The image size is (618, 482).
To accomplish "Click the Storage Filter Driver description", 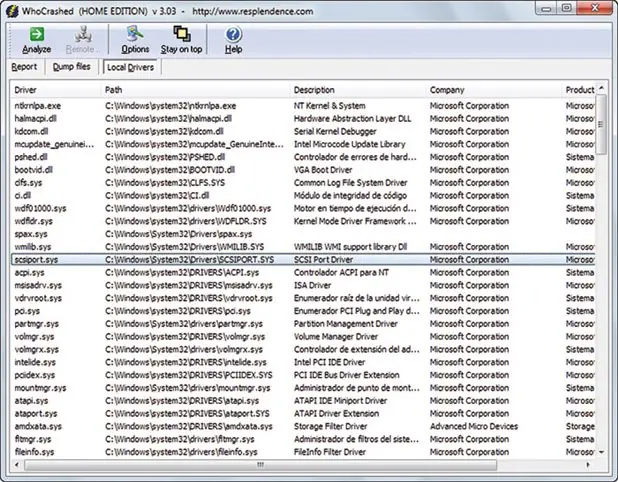I will pyautogui.click(x=330, y=426).
